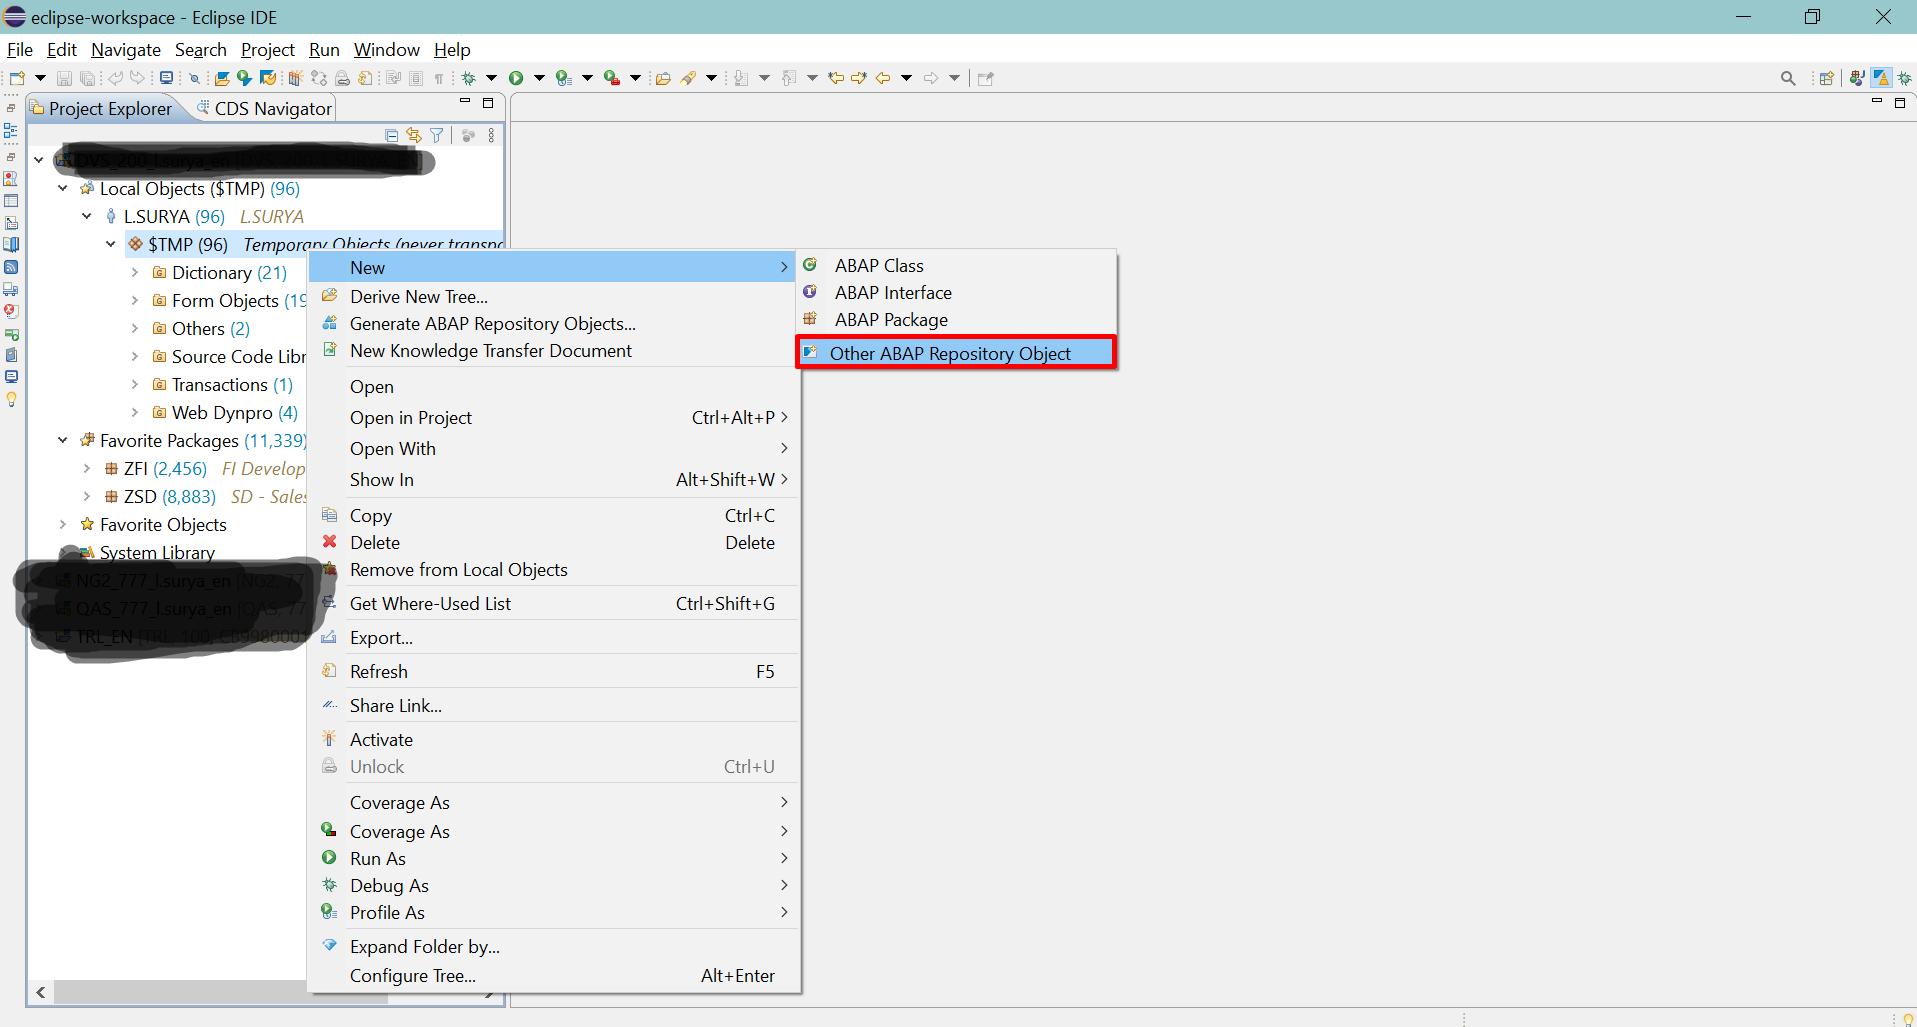Screen dimensions: 1917x1027
Task: Switch to the CDS Navigator tab
Action: tap(266, 108)
